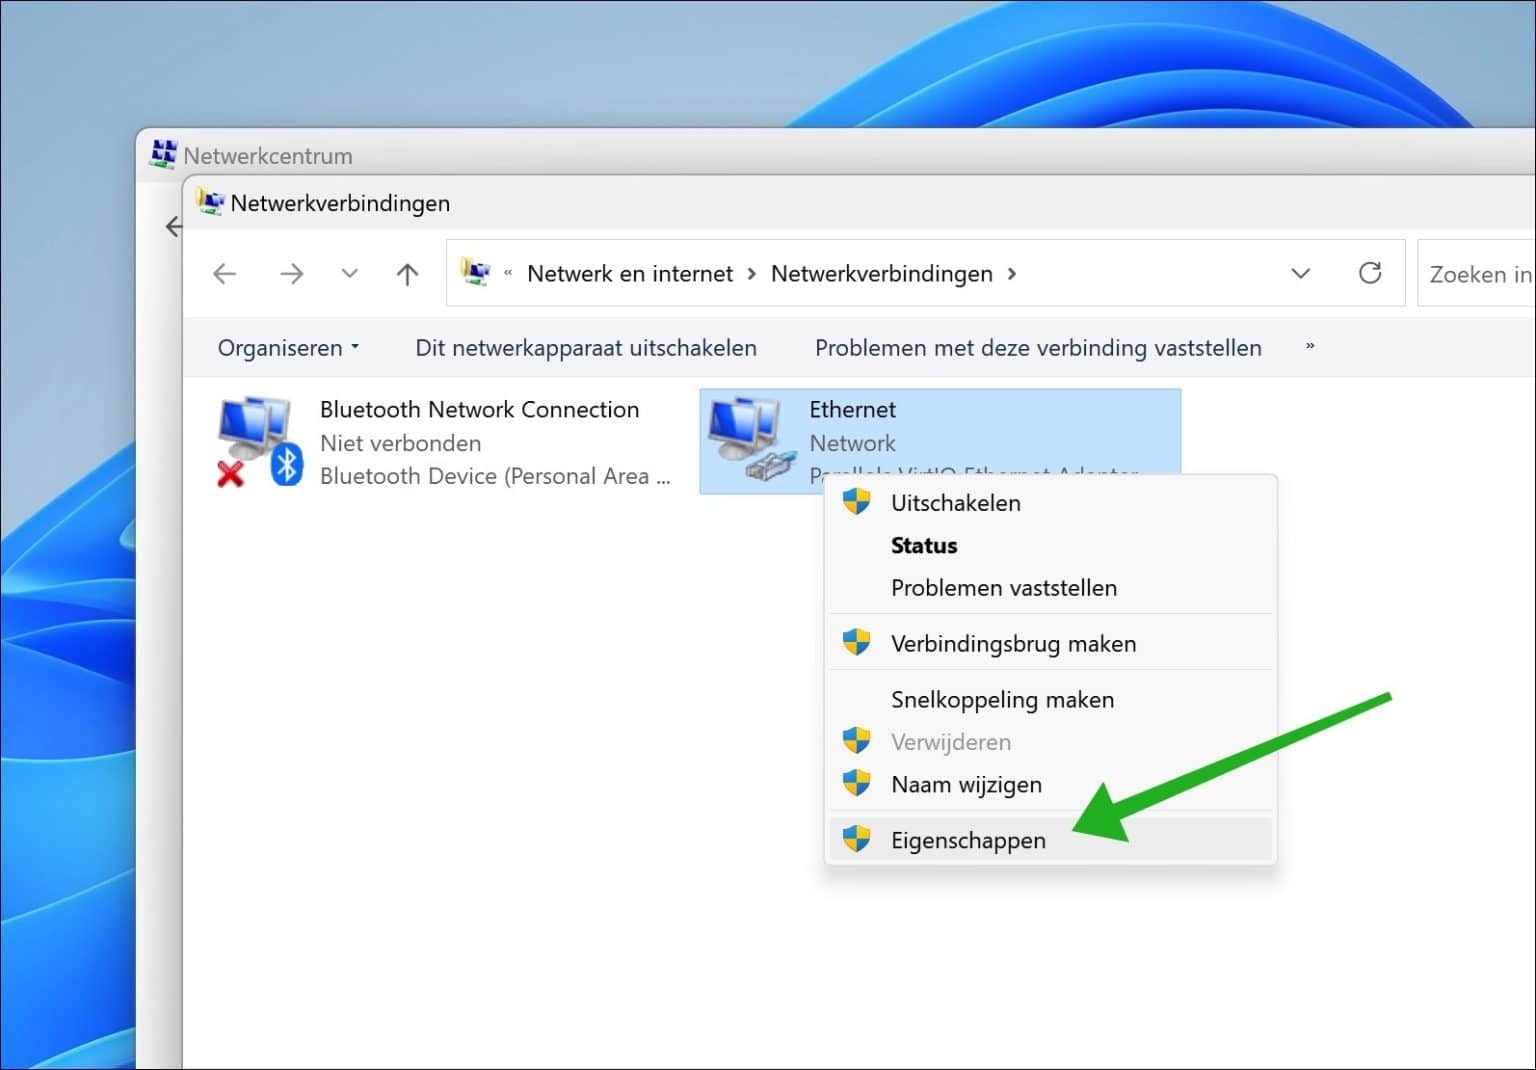Expand the Netwerkverbindingen breadcrumb chevron

pyautogui.click(x=1013, y=273)
